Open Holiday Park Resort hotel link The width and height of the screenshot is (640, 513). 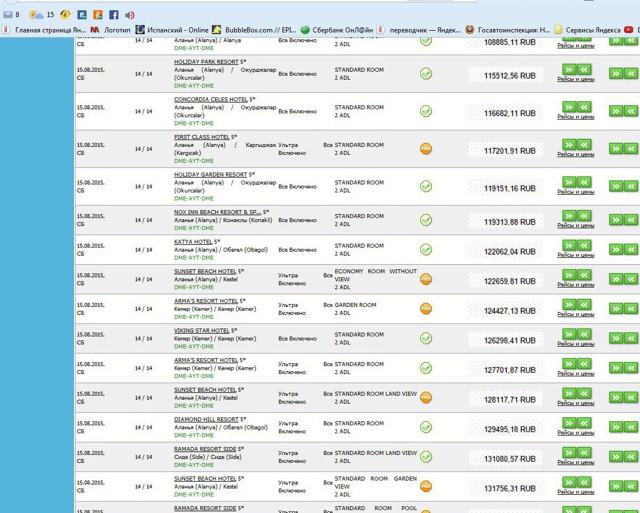click(x=206, y=62)
